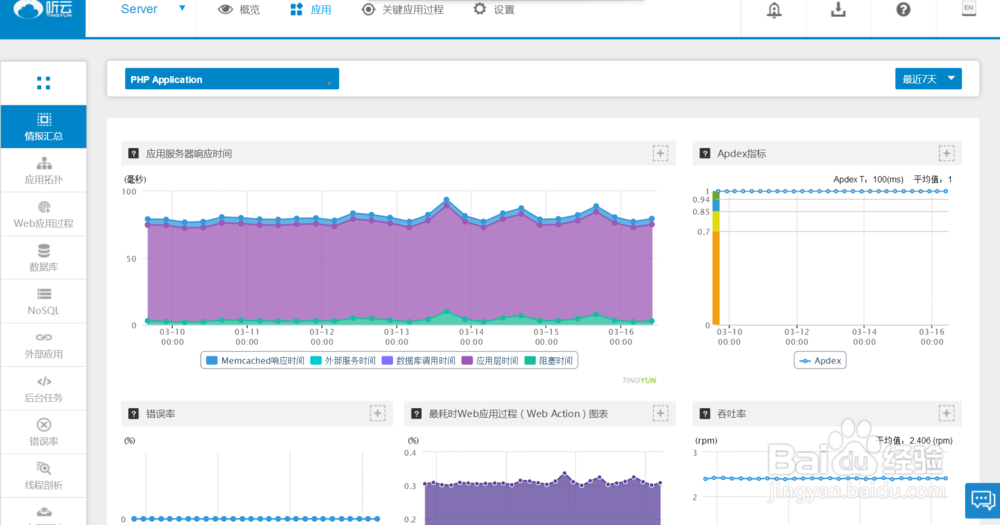Viewport: 1000px width, 525px height.
Task: Click the orange Apdex color bar
Action: [716, 278]
